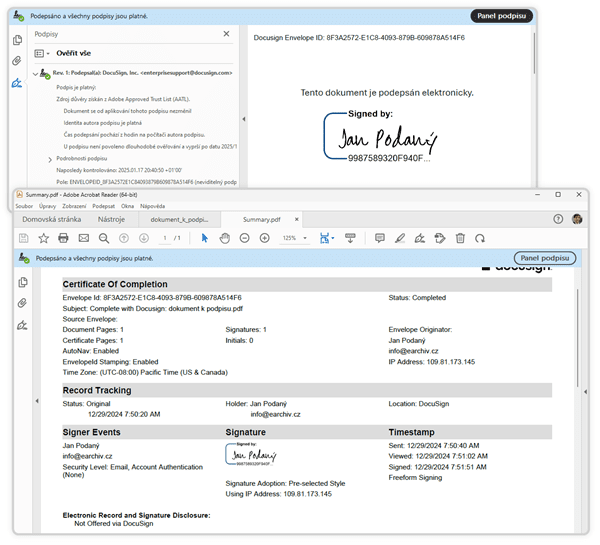The width and height of the screenshot is (600, 545).
Task: Close the Podpisy panel
Action: pos(227,34)
